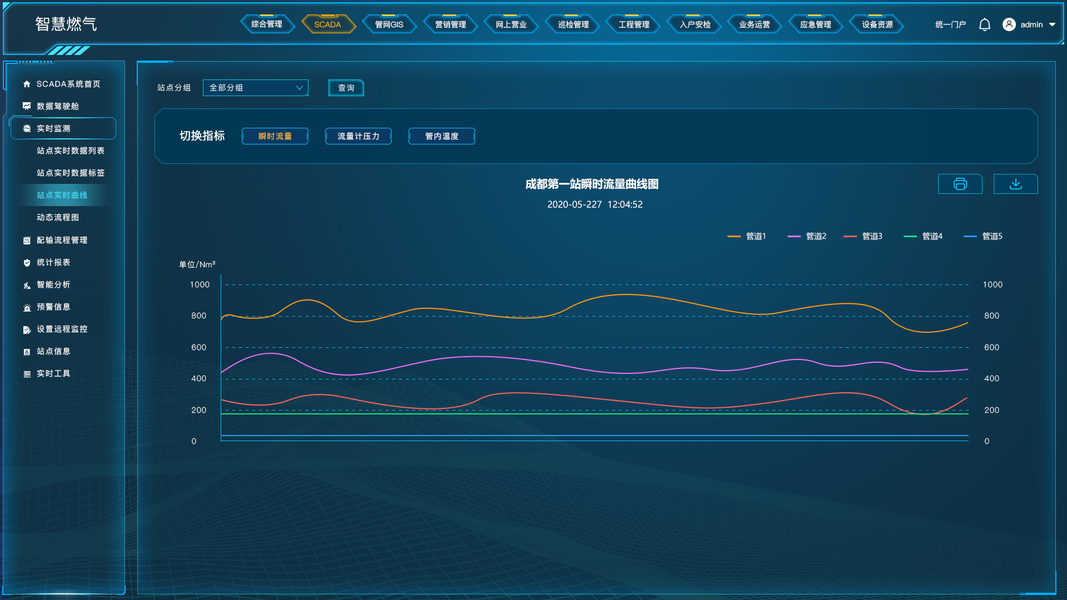Open 站点实时数据标签 submenu item
1067x600 pixels.
coord(71,173)
